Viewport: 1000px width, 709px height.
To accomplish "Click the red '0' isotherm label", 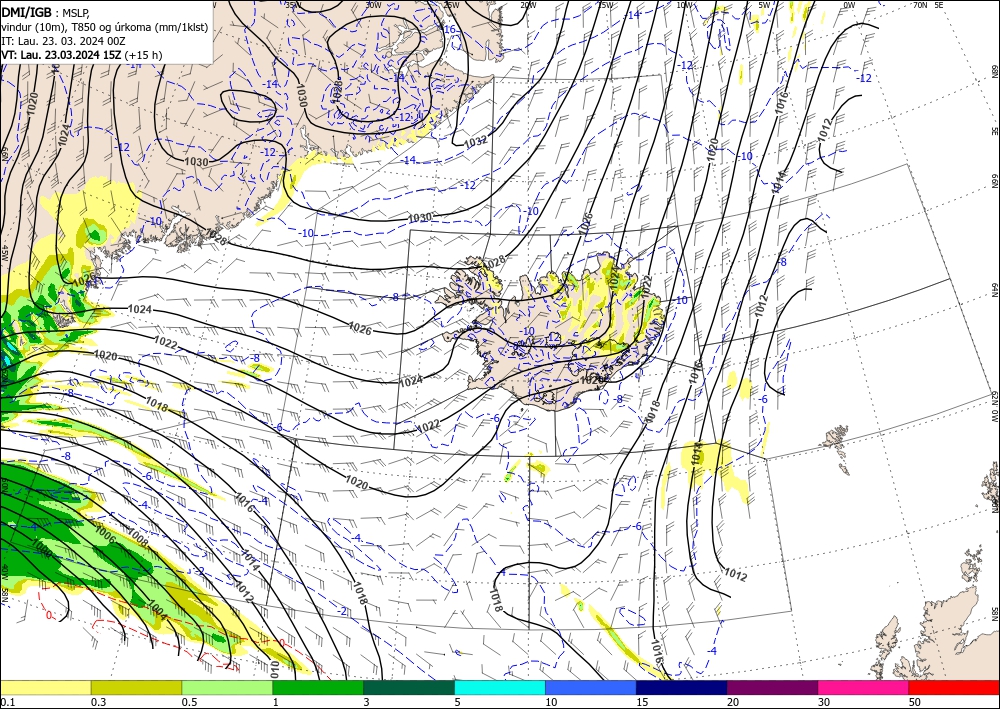I will [x=50, y=615].
